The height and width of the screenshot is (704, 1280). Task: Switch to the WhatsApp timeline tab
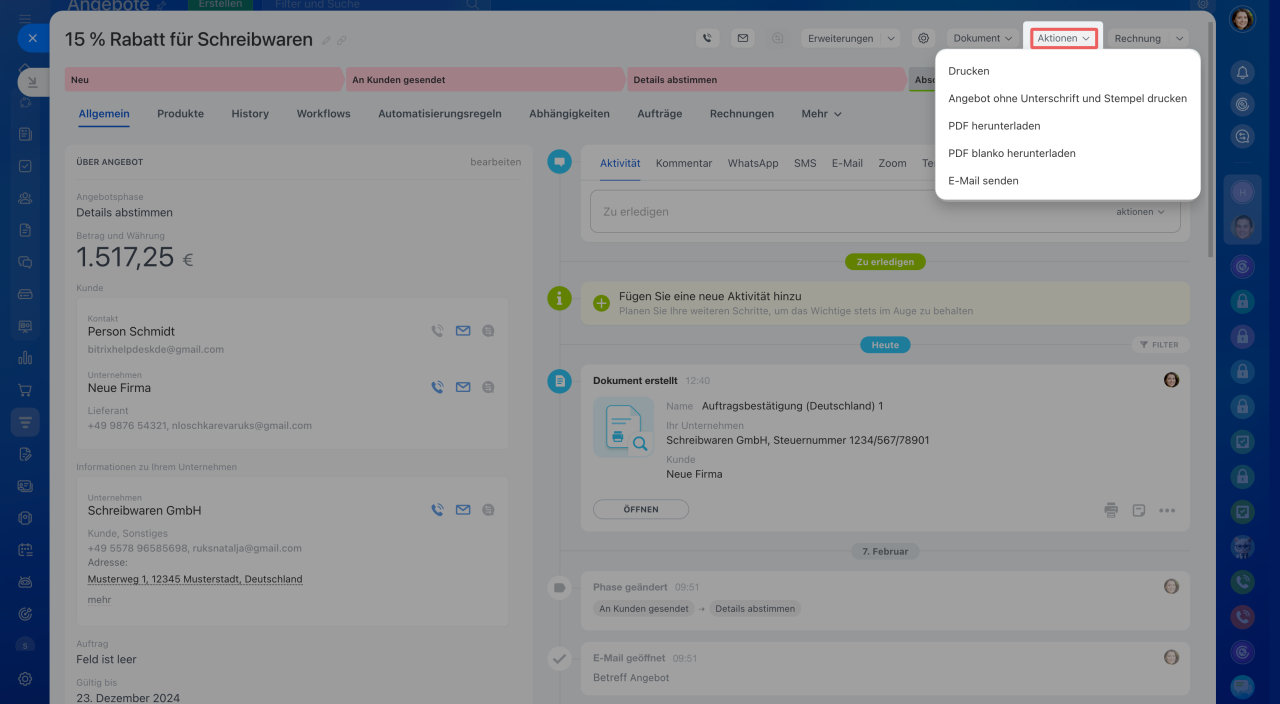coord(753,163)
